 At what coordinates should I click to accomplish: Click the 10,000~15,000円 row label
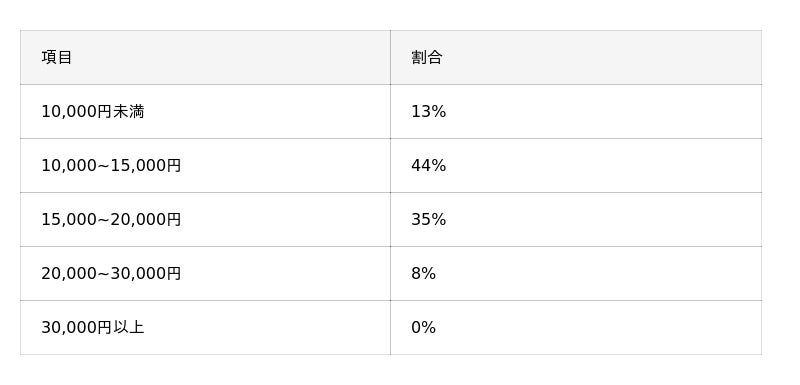point(111,166)
